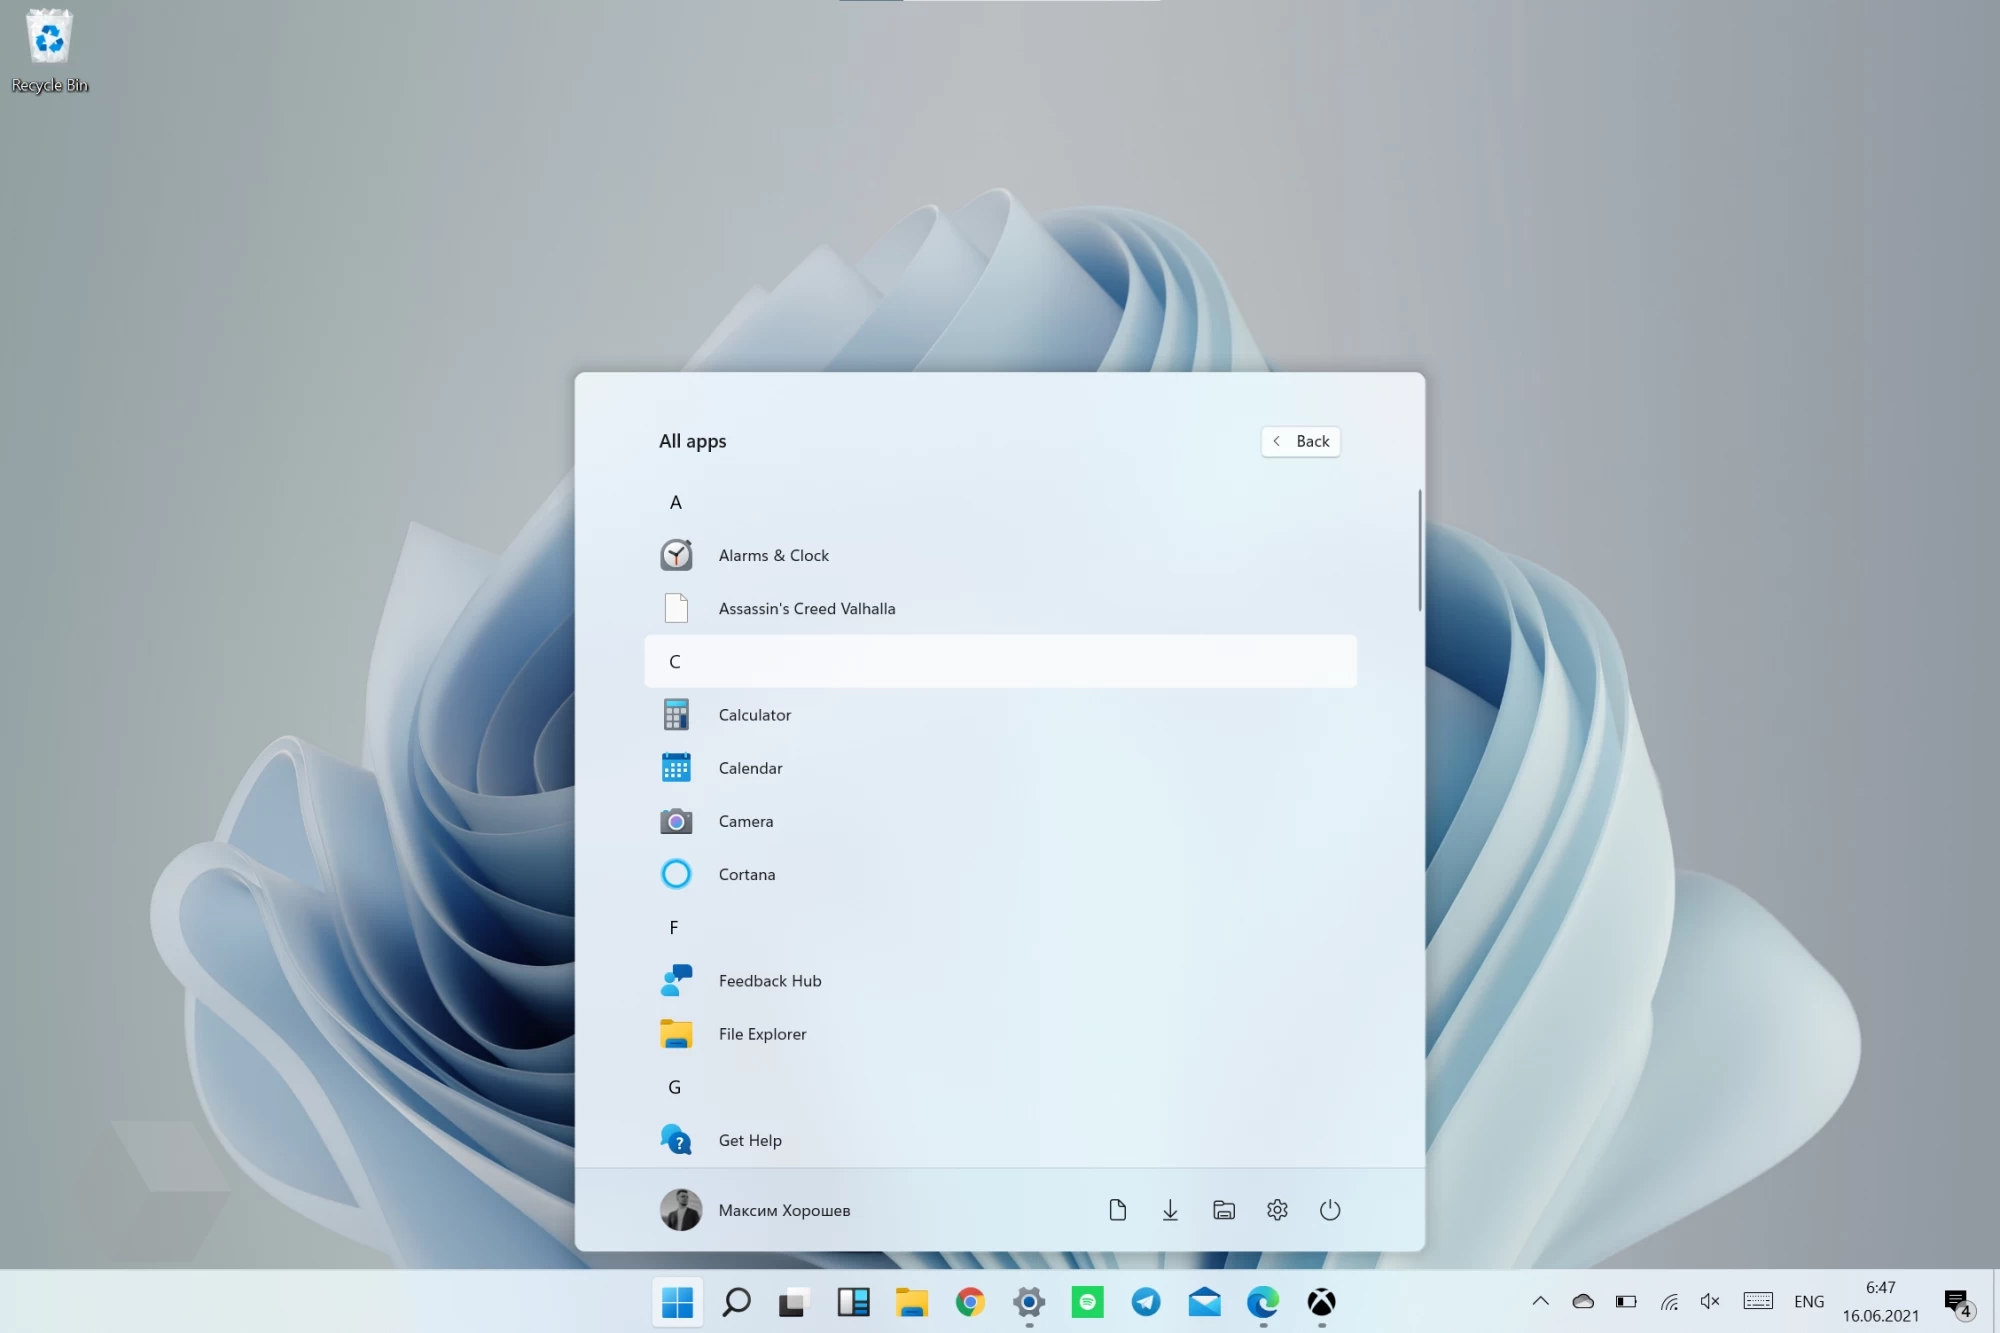
Task: Click the "Alarms & Clock" label
Action: point(774,555)
